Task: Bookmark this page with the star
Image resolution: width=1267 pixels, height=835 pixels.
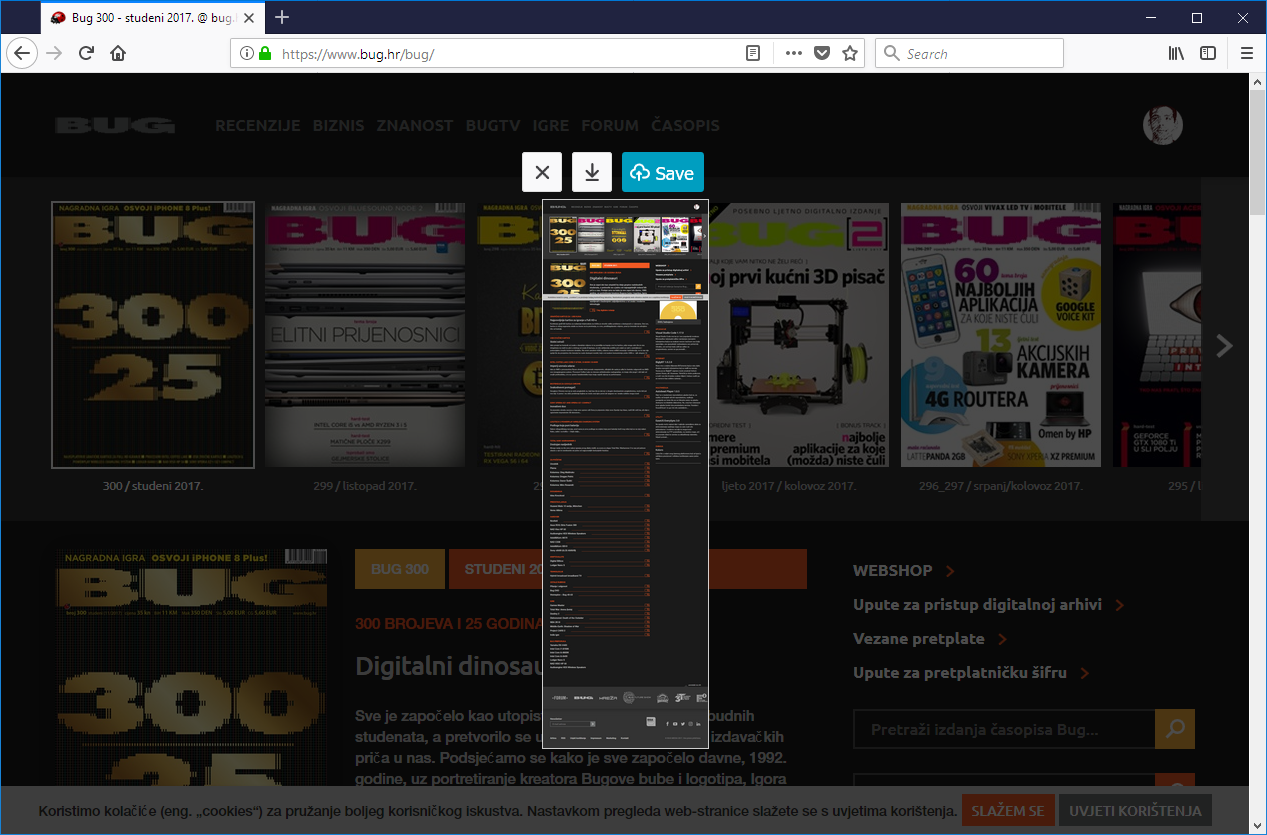Action: (850, 54)
